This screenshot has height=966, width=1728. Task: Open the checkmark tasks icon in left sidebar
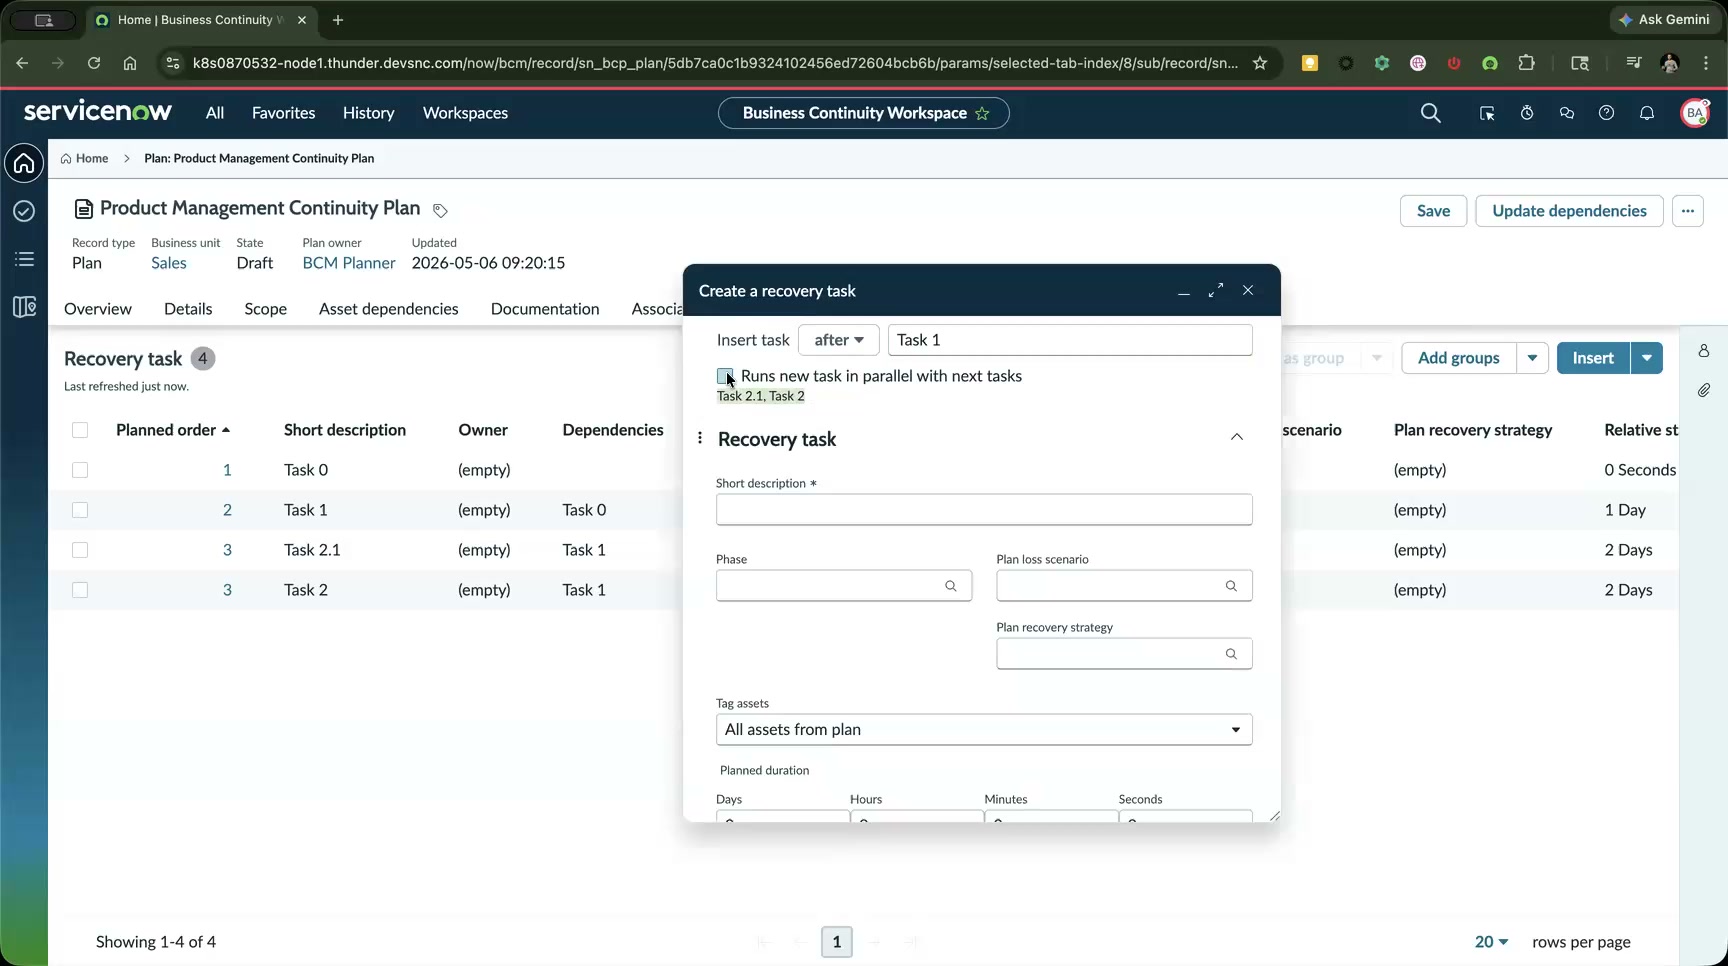[x=24, y=211]
